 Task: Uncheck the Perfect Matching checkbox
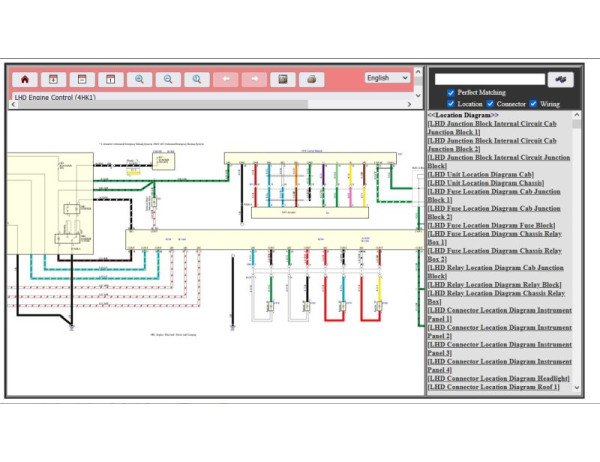[x=451, y=93]
